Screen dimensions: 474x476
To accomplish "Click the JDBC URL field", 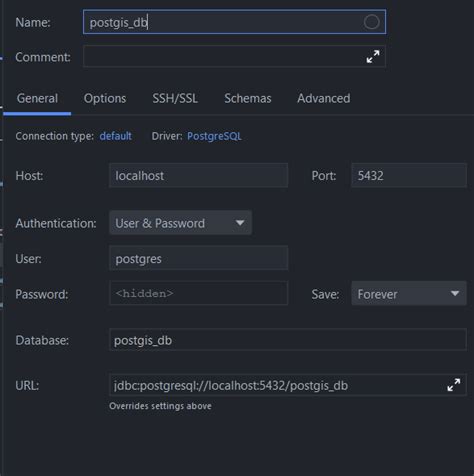I will point(288,385).
